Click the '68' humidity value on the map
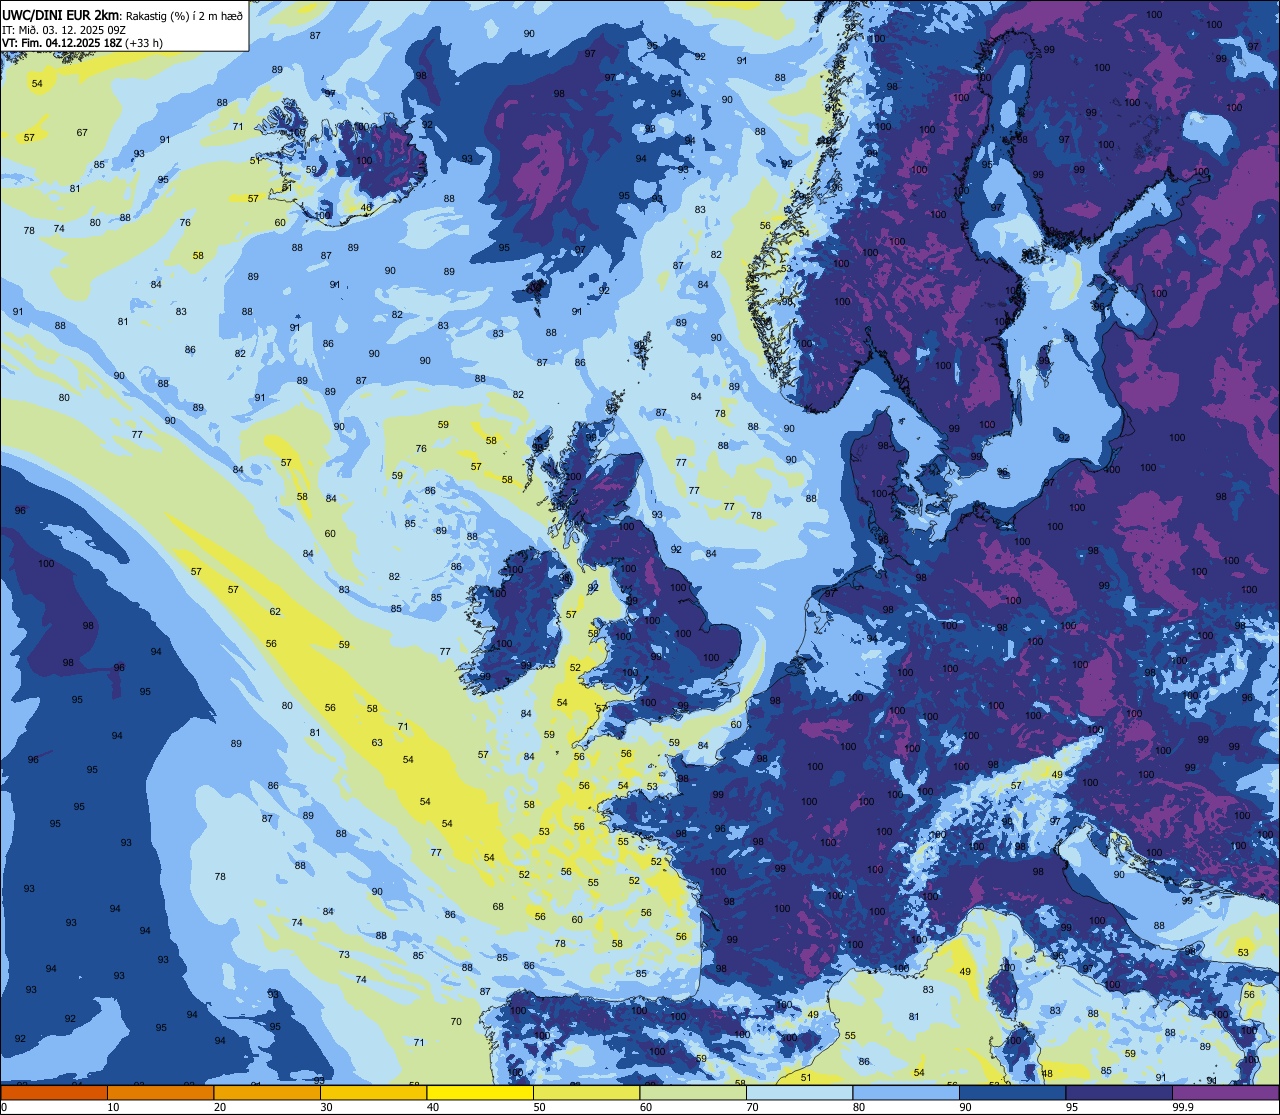This screenshot has width=1280, height=1115. click(498, 907)
